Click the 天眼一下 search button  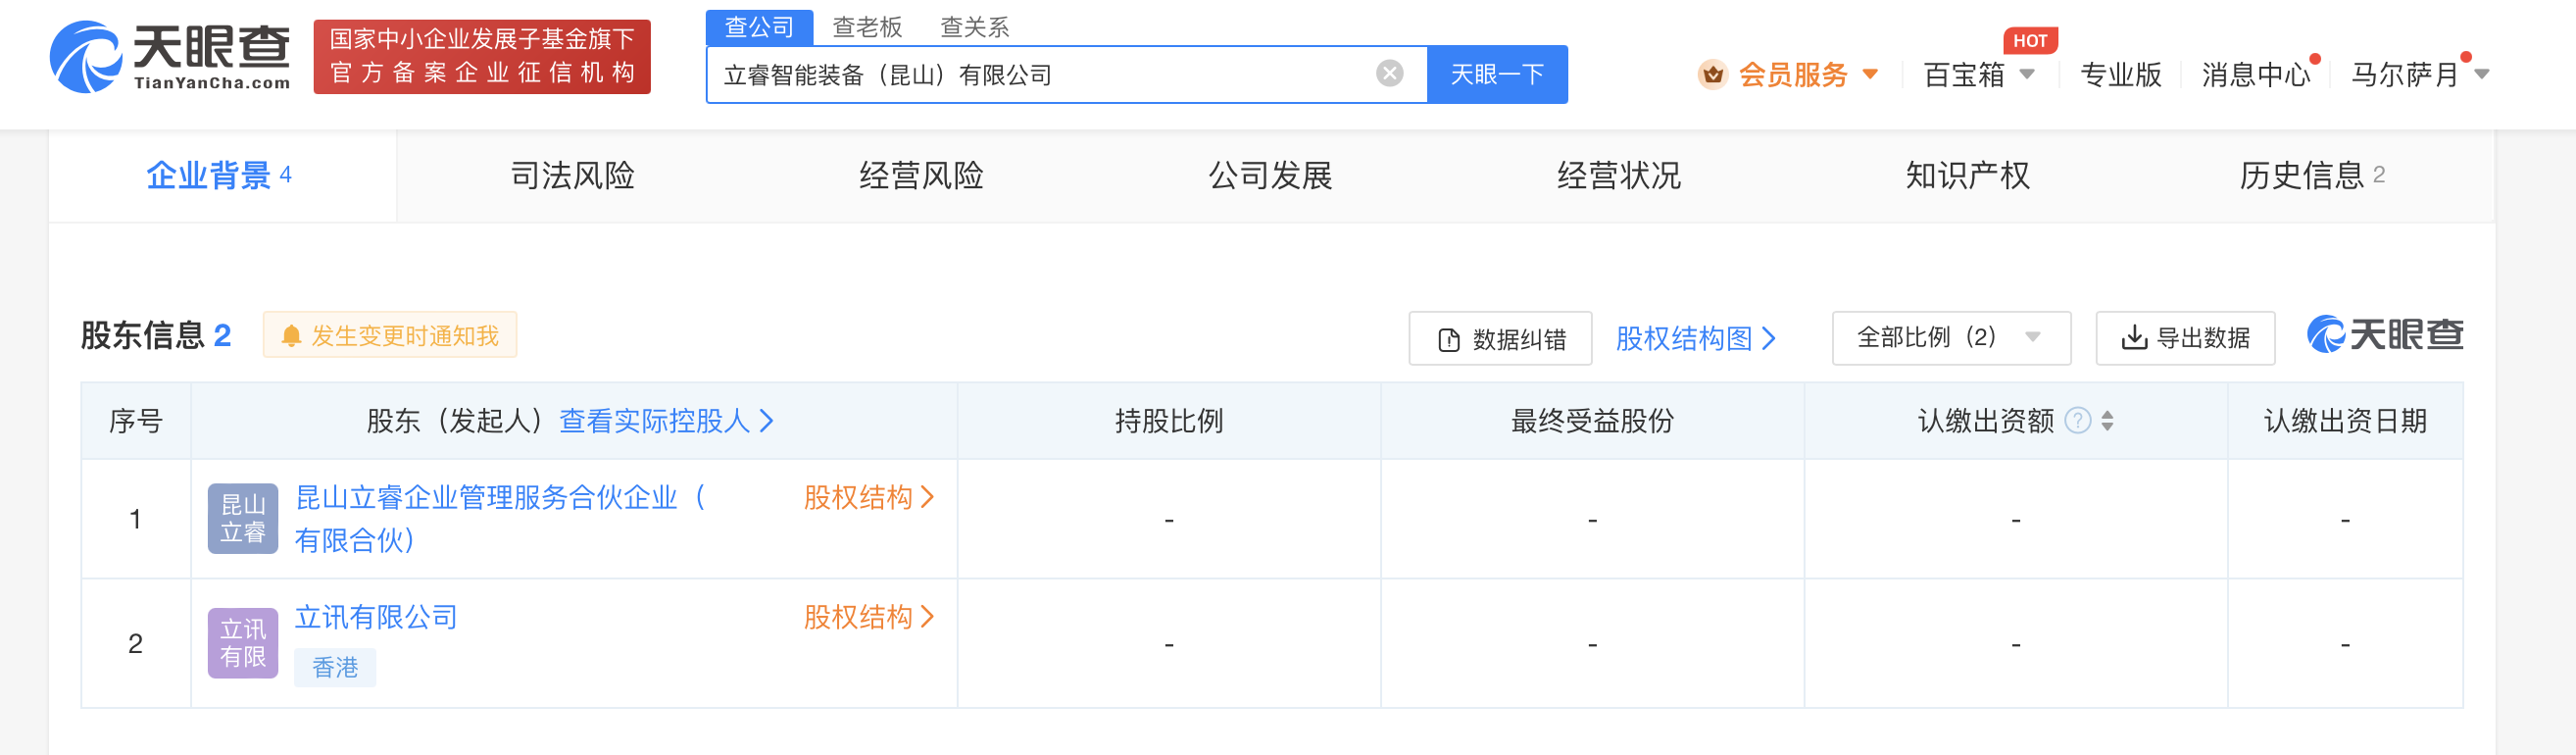pyautogui.click(x=1496, y=75)
